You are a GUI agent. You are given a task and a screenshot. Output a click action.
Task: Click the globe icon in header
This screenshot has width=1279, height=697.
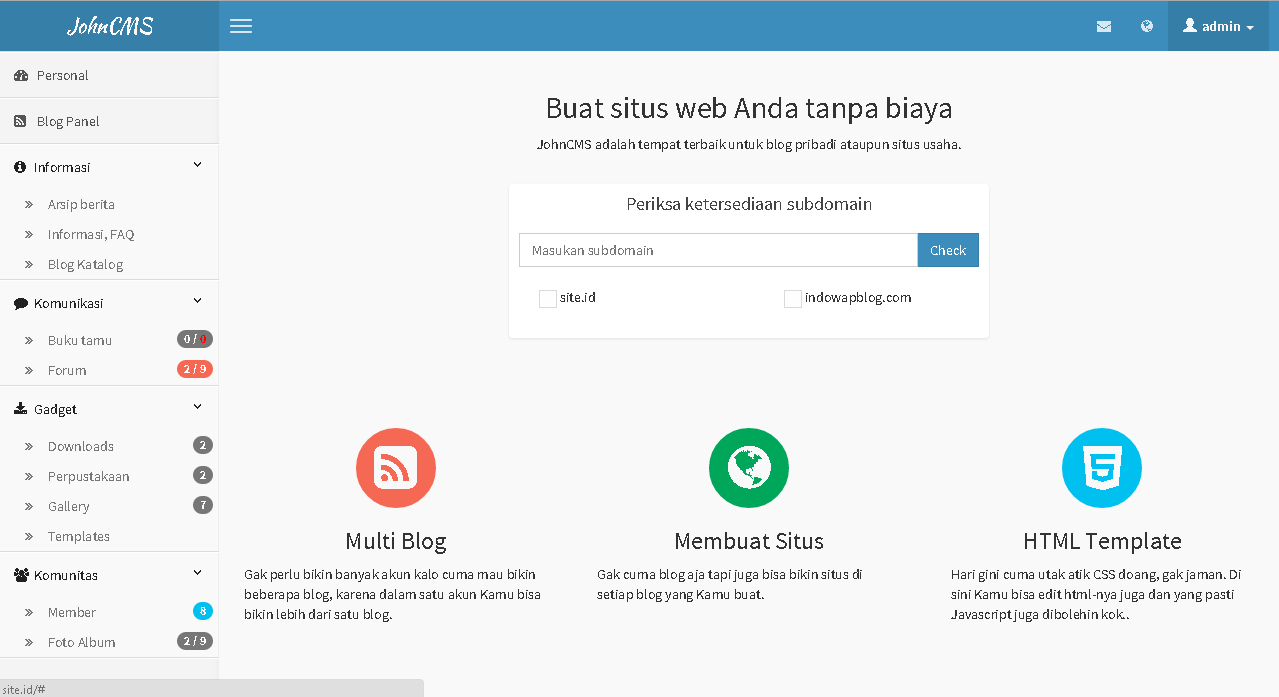pyautogui.click(x=1147, y=26)
